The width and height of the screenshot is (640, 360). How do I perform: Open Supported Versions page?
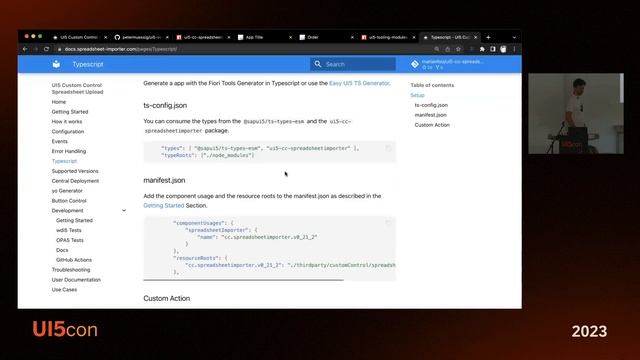click(x=75, y=171)
